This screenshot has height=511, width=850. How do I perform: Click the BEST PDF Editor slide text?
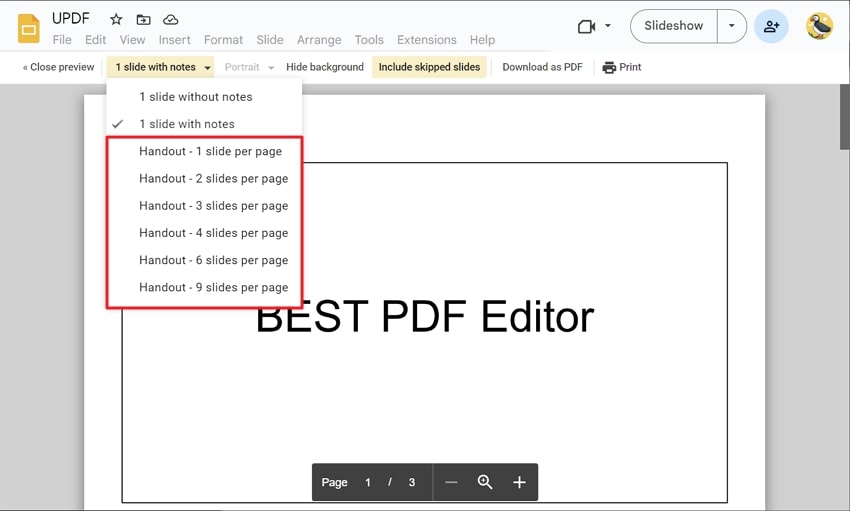click(425, 316)
